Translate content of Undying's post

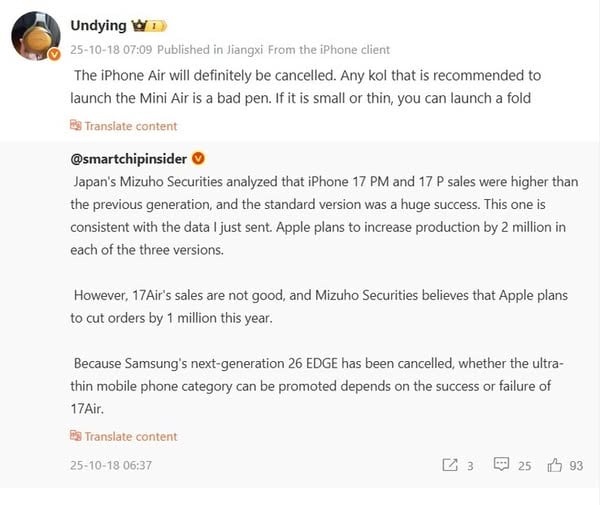[131, 126]
